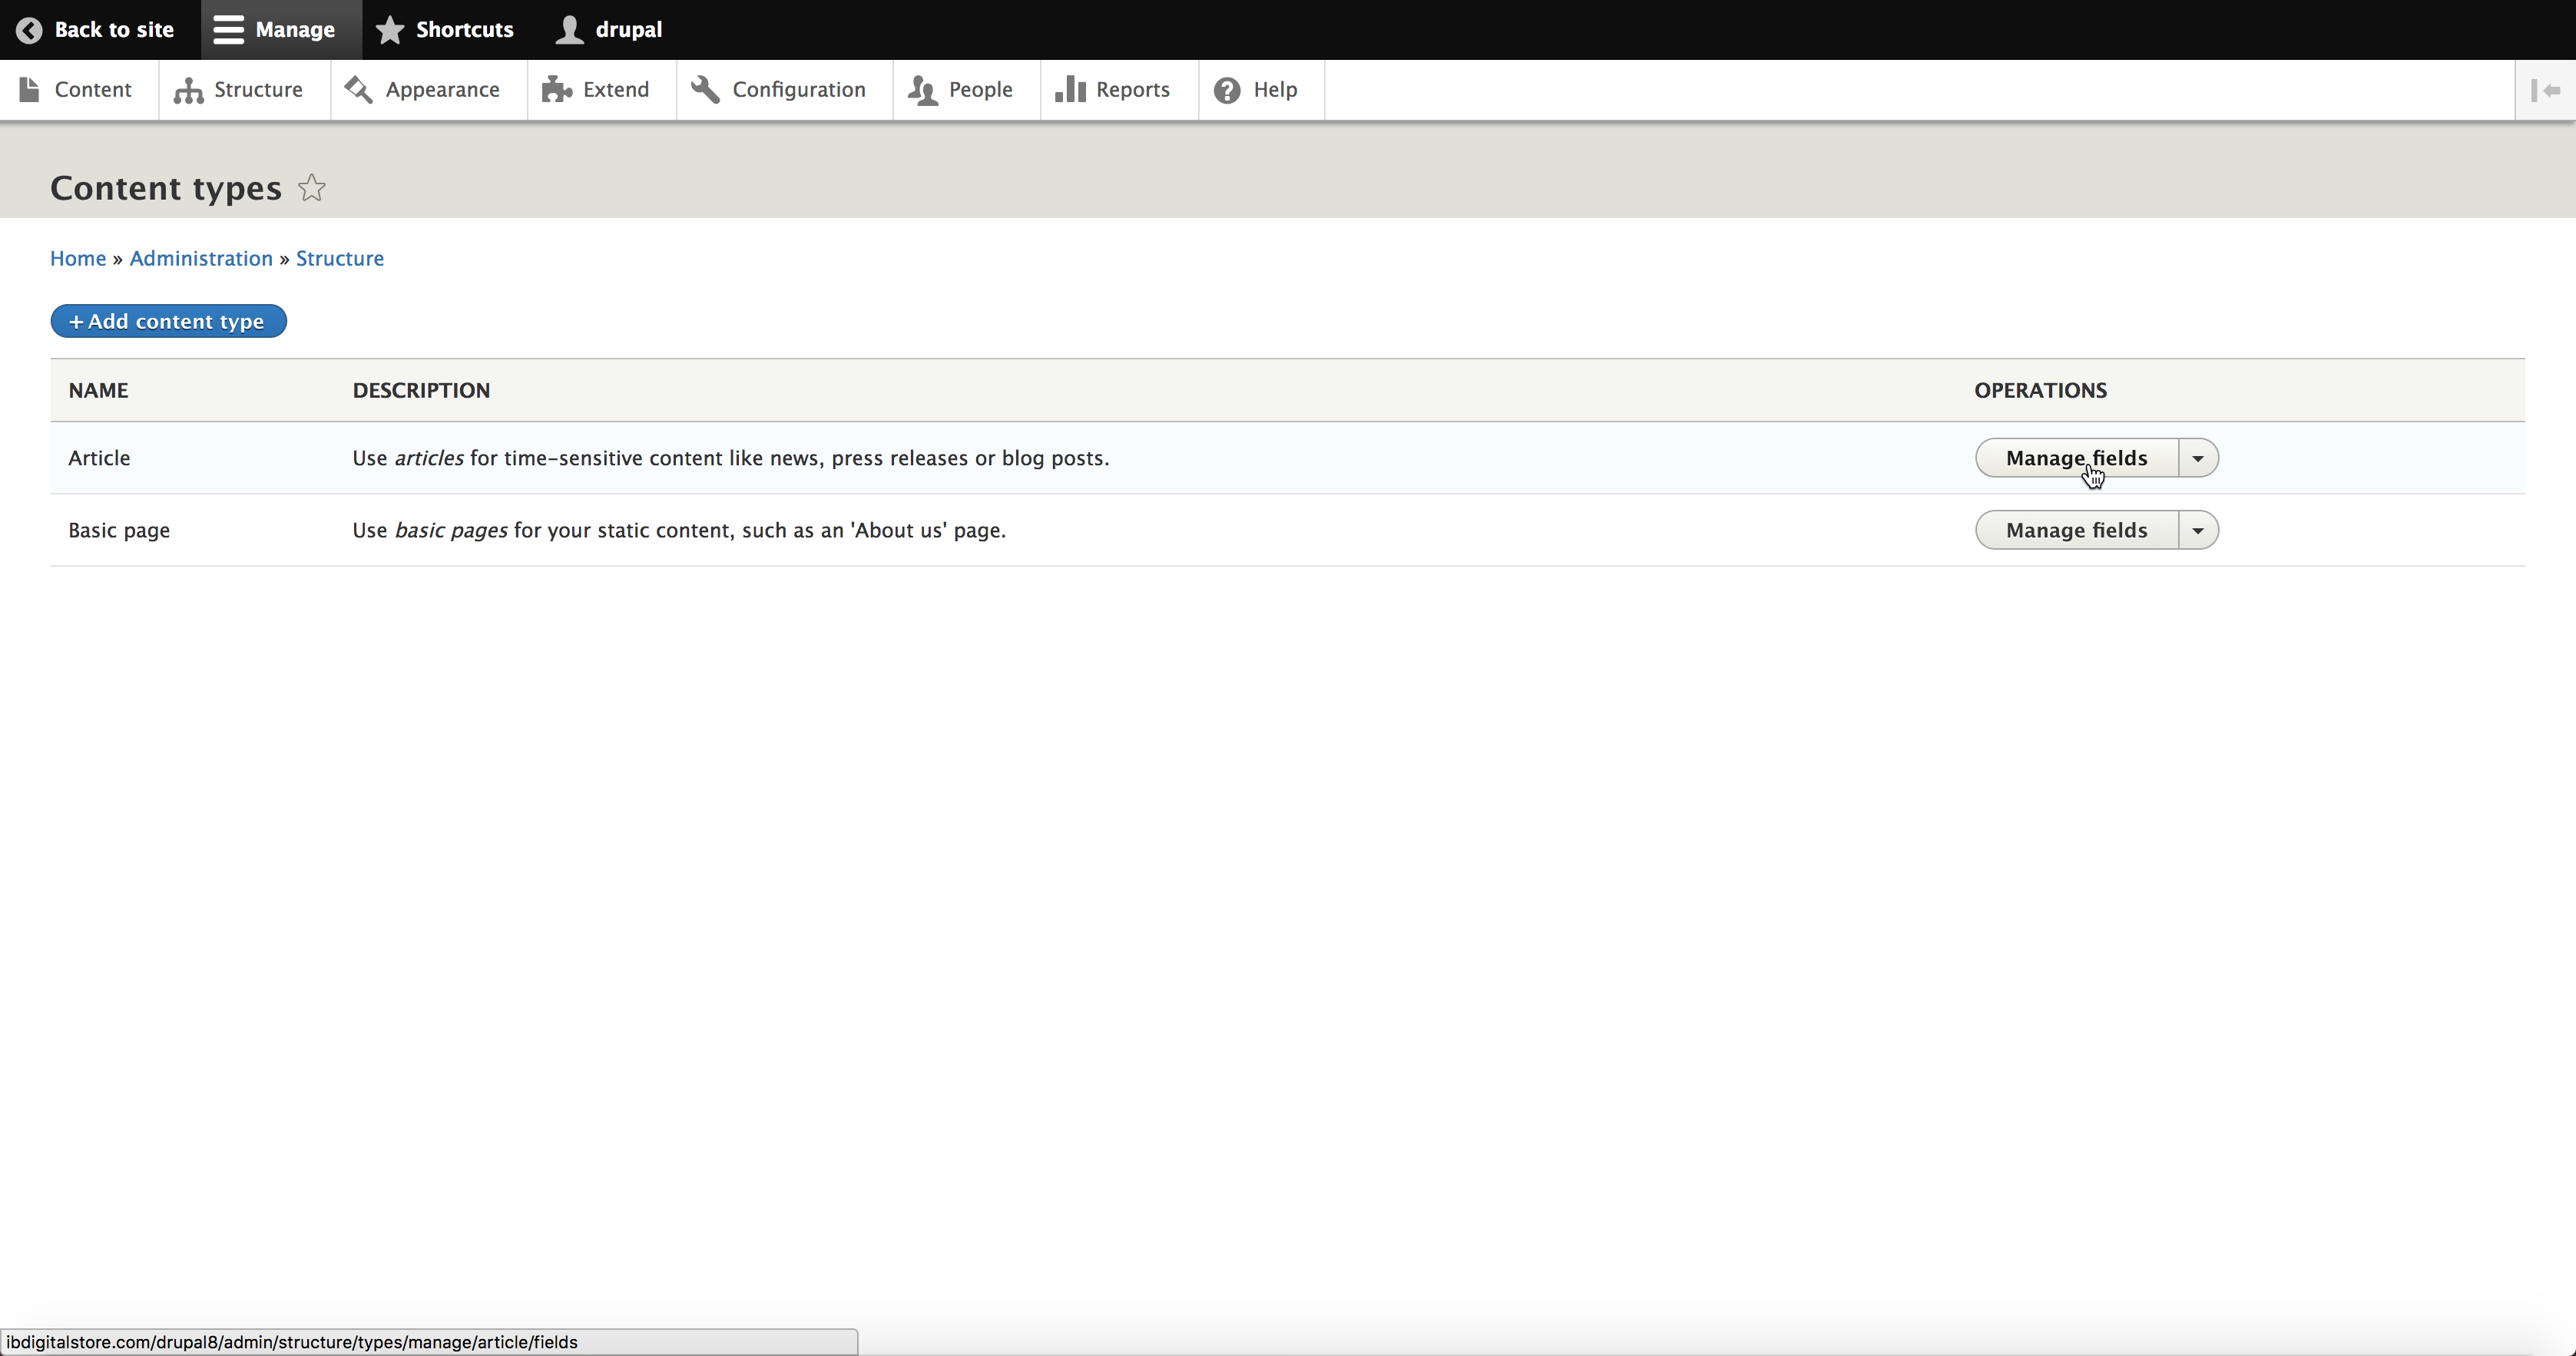Click the Help question mark icon
Image resolution: width=2576 pixels, height=1356 pixels.
[1227, 91]
